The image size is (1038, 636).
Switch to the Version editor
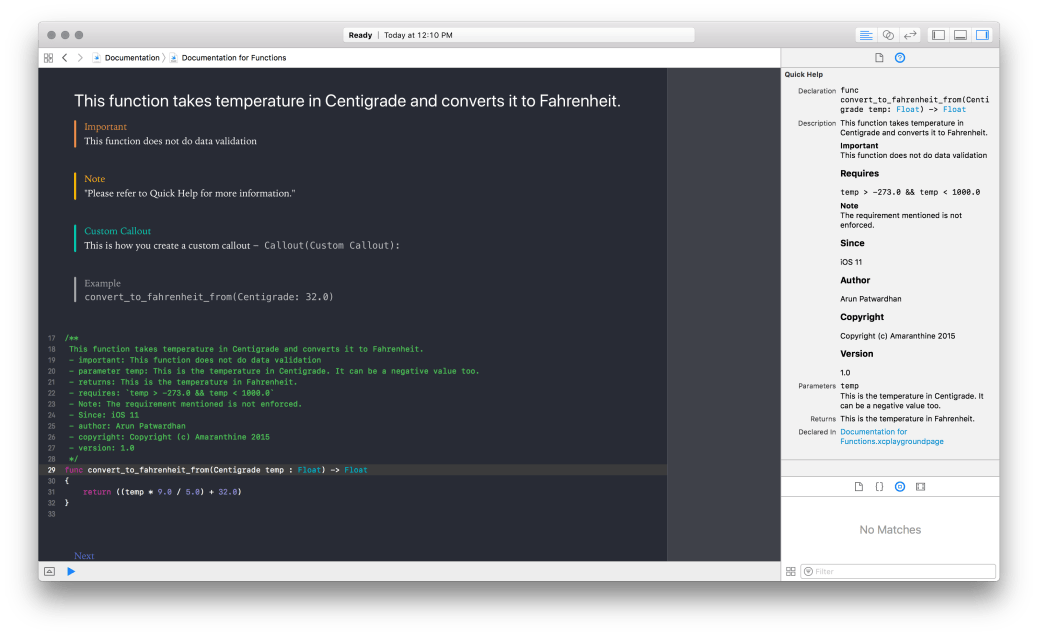coord(909,34)
